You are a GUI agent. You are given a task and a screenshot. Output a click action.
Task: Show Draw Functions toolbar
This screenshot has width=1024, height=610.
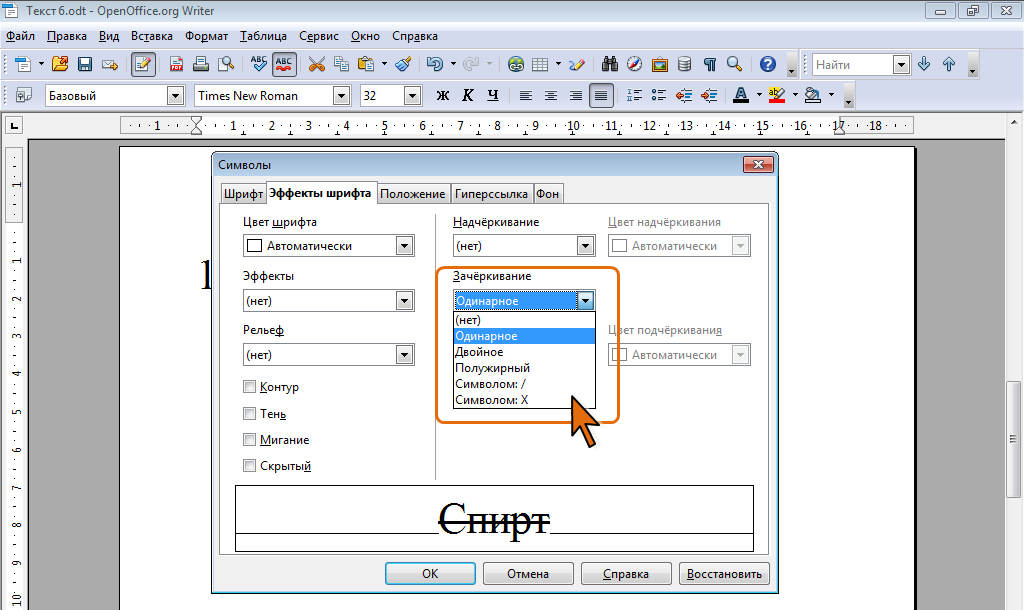coord(577,64)
